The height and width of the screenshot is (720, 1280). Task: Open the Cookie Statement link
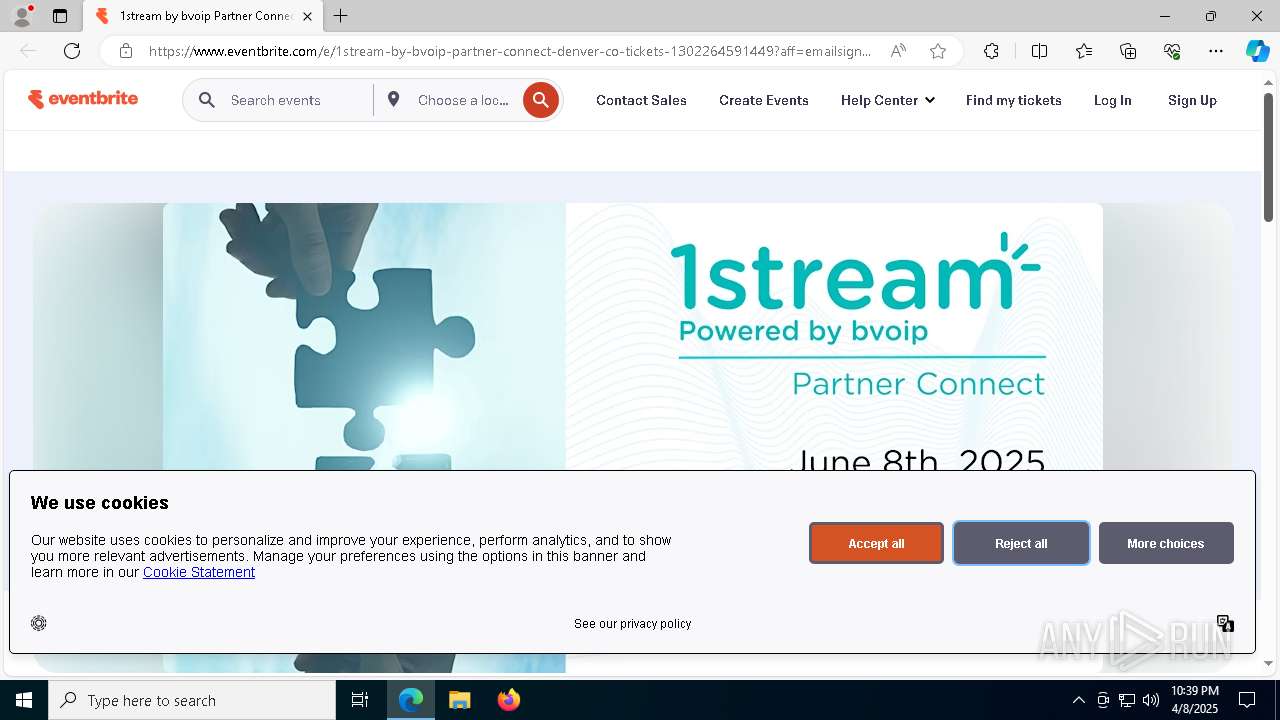(199, 572)
